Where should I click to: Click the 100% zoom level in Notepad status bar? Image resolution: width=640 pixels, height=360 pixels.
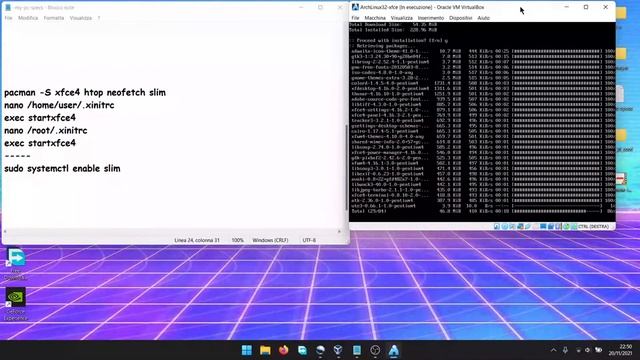click(x=238, y=240)
